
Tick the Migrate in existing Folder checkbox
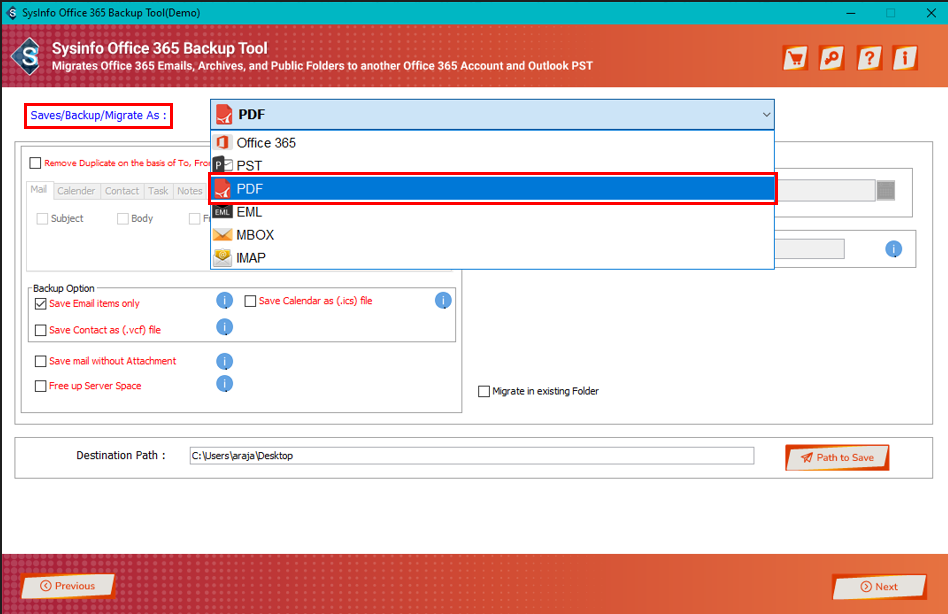484,391
